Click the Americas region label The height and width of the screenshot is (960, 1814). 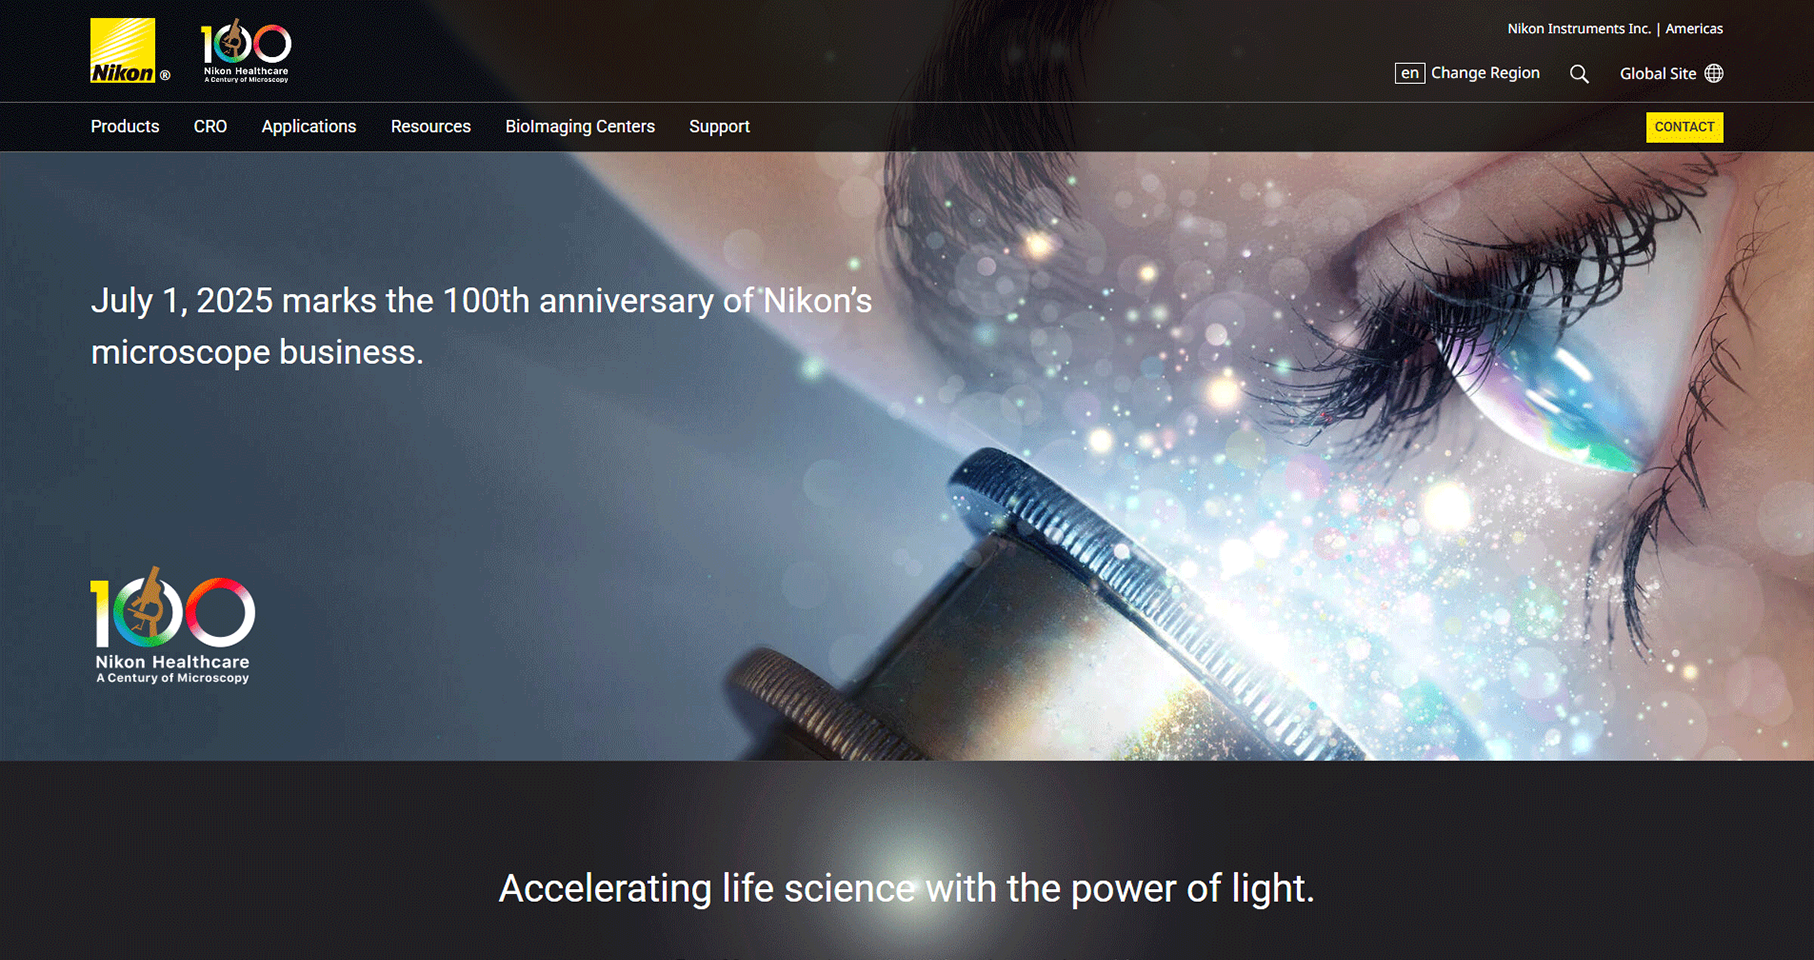[x=1694, y=29]
